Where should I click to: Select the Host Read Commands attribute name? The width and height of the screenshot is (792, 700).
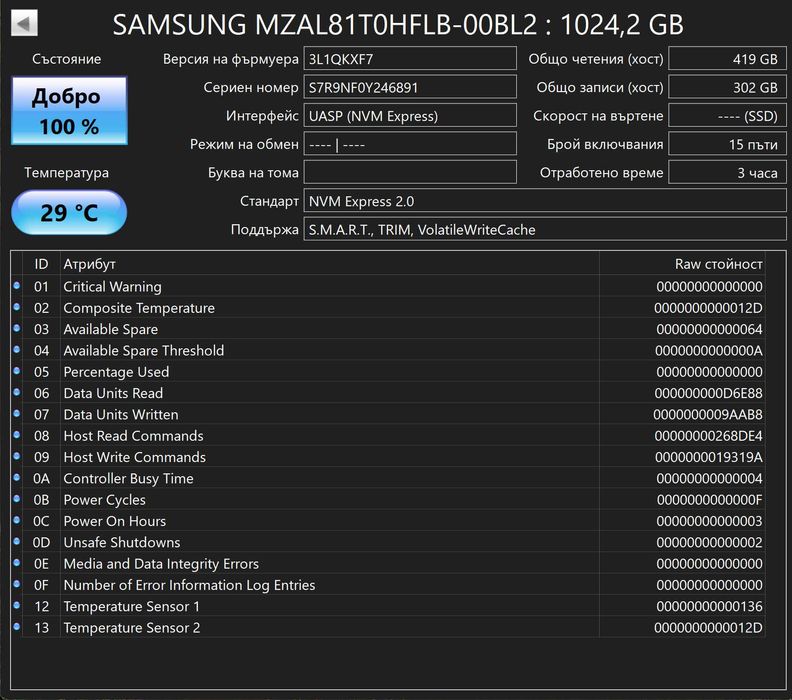pyautogui.click(x=133, y=436)
